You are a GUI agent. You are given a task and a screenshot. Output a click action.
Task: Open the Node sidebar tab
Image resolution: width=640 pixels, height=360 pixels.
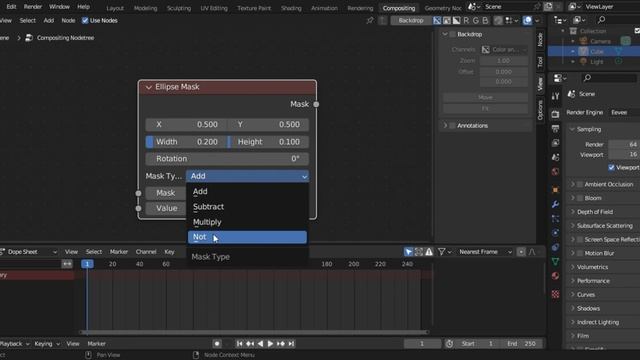click(540, 39)
